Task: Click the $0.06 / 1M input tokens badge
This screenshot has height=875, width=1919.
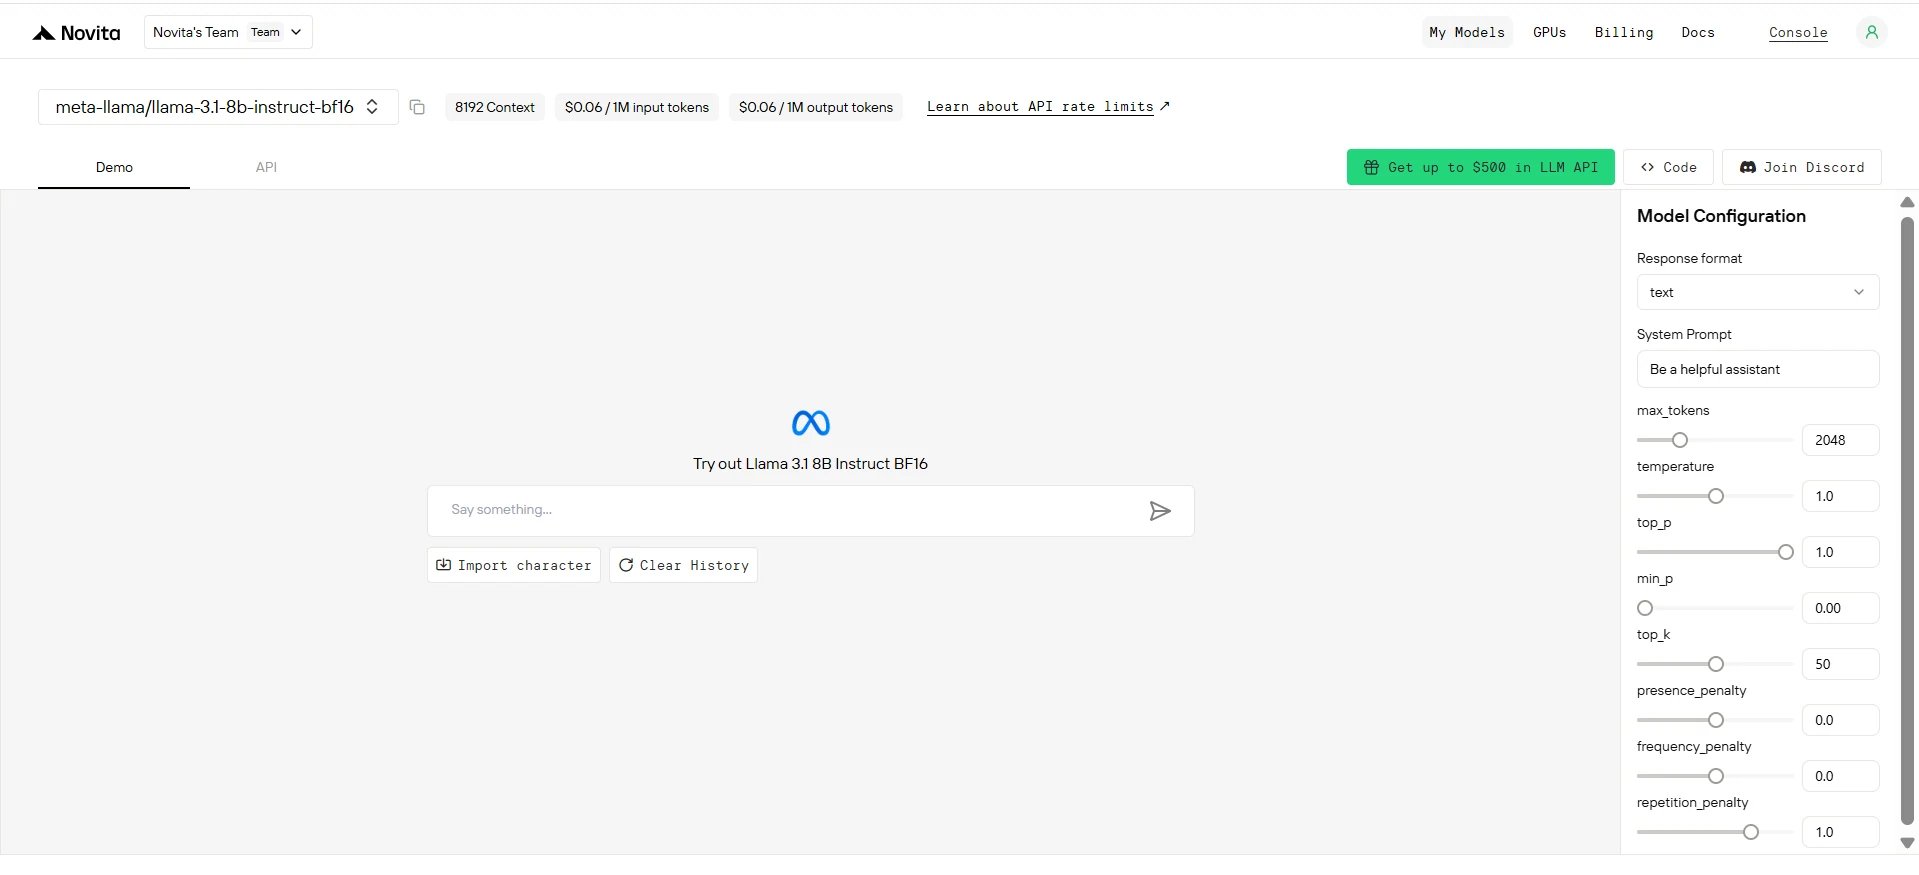Action: coord(637,107)
